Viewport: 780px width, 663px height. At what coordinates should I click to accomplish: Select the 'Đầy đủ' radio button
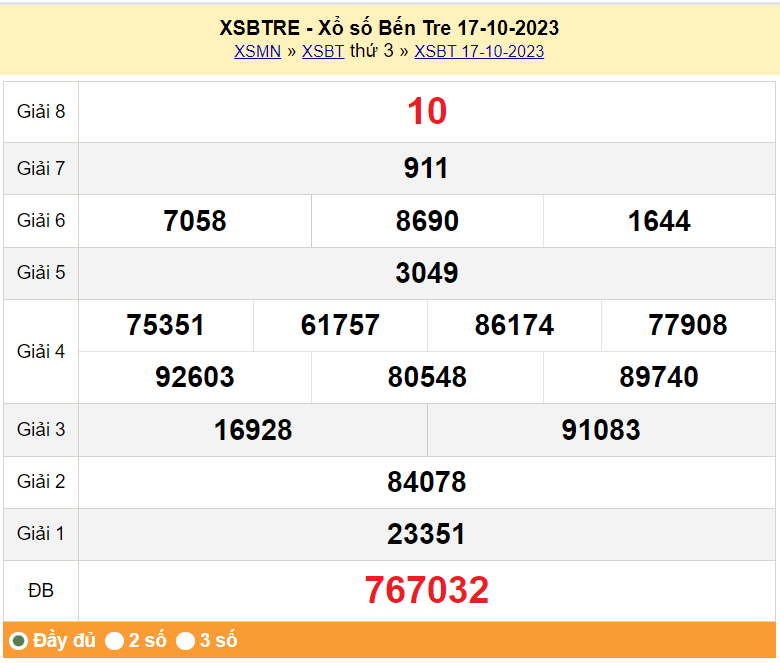pyautogui.click(x=18, y=641)
